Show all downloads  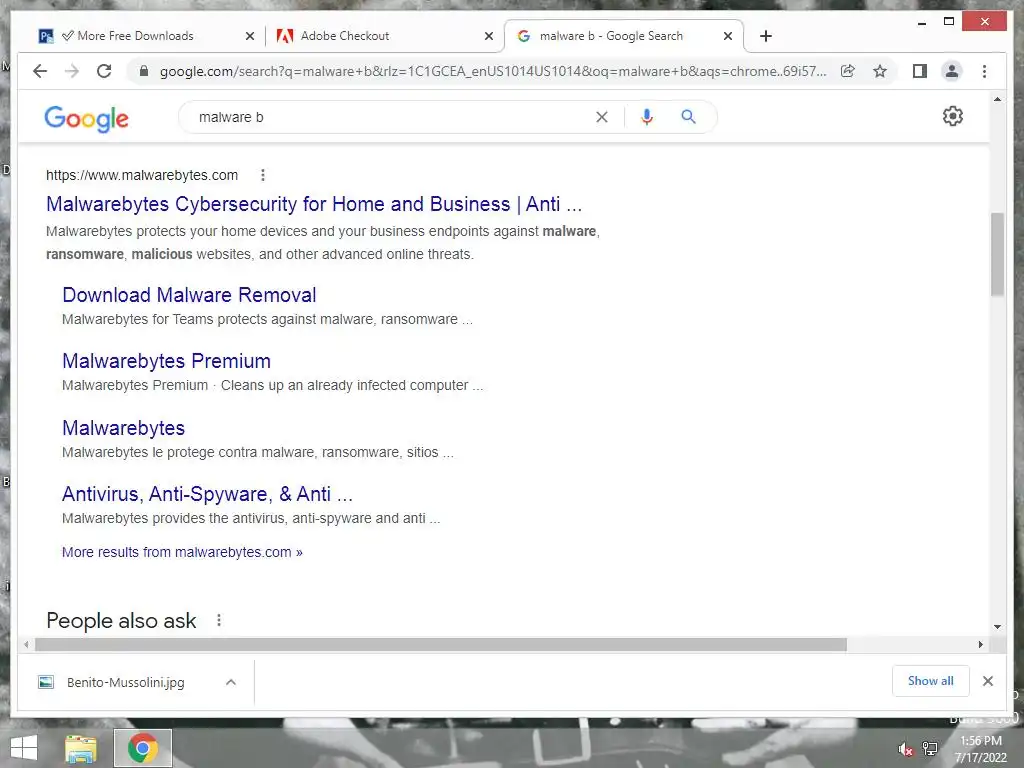click(931, 680)
